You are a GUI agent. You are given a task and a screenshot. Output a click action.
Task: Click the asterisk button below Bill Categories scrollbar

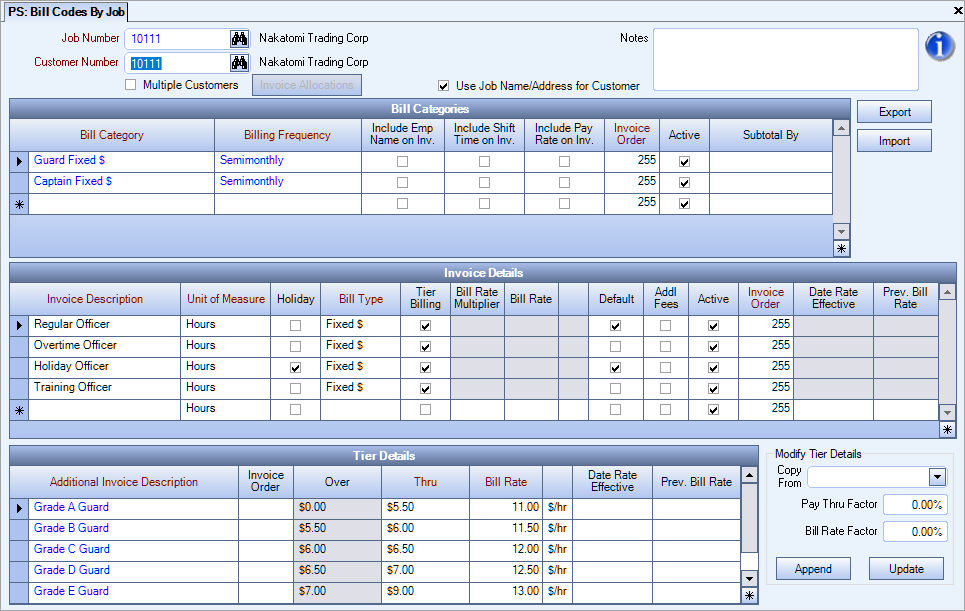pos(841,249)
